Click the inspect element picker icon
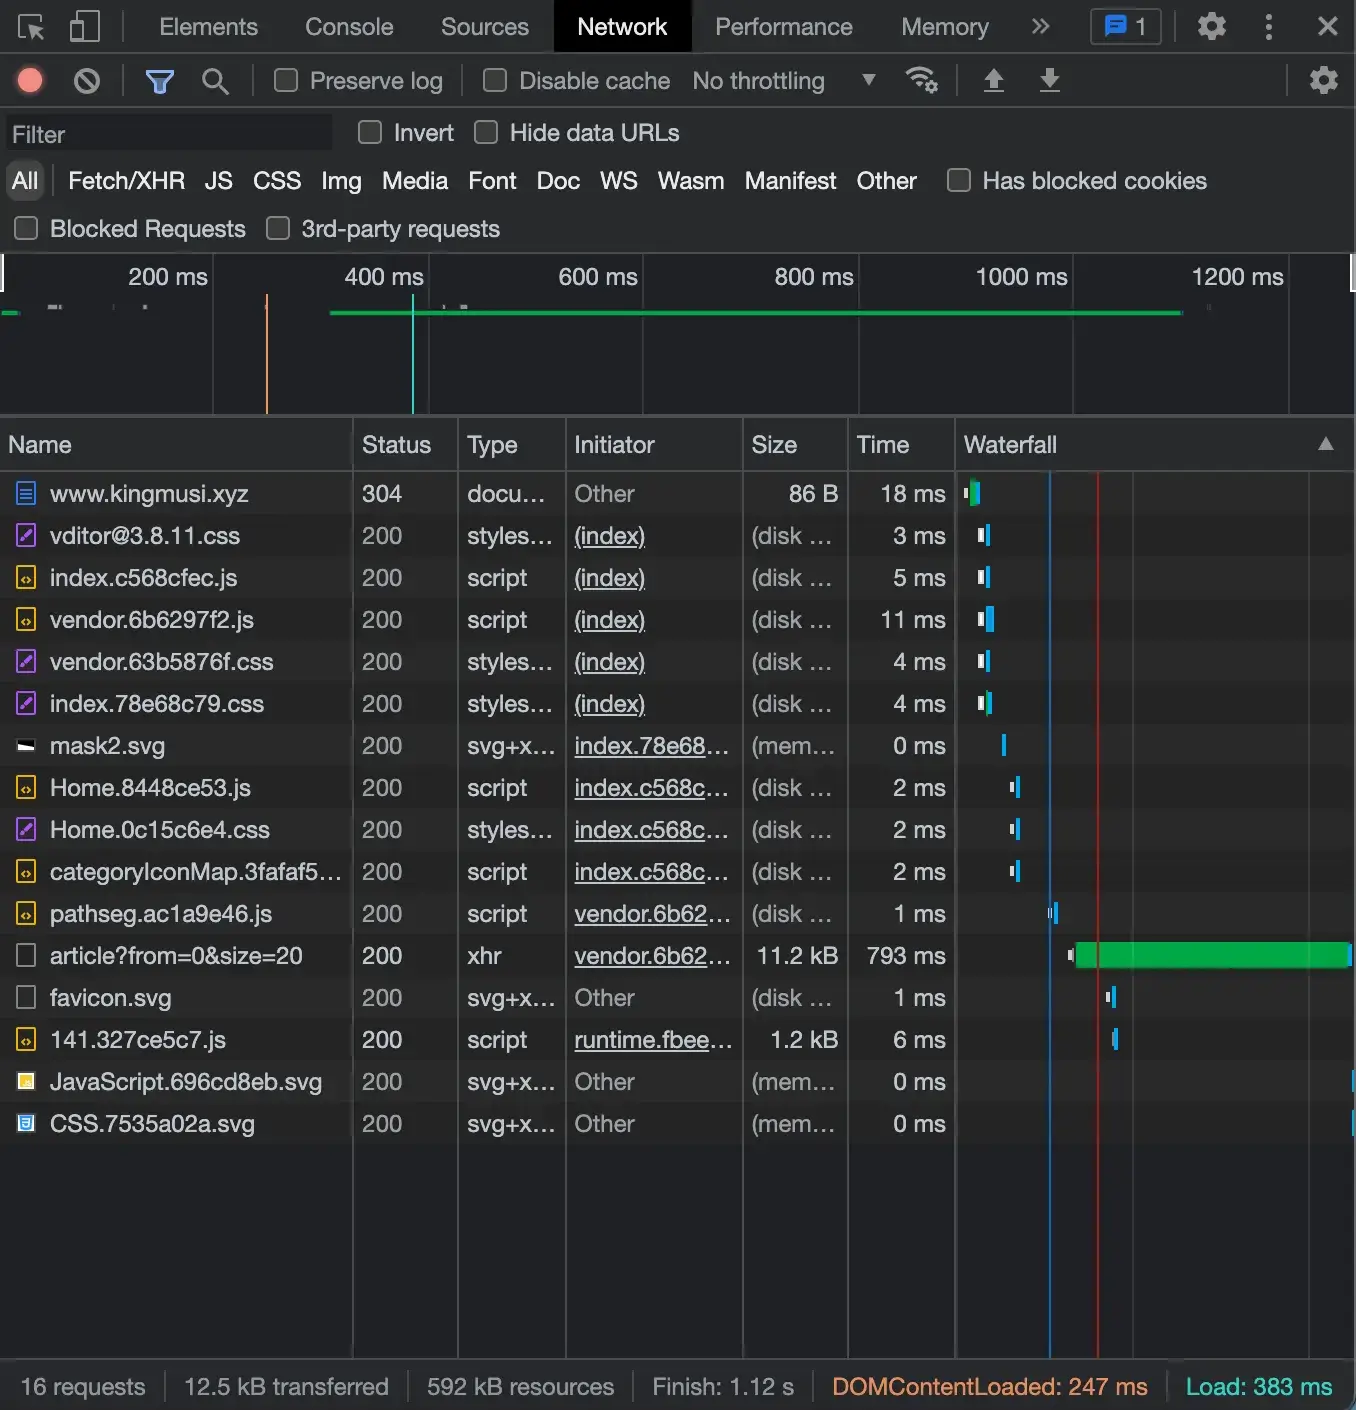The height and width of the screenshot is (1410, 1356). (31, 27)
